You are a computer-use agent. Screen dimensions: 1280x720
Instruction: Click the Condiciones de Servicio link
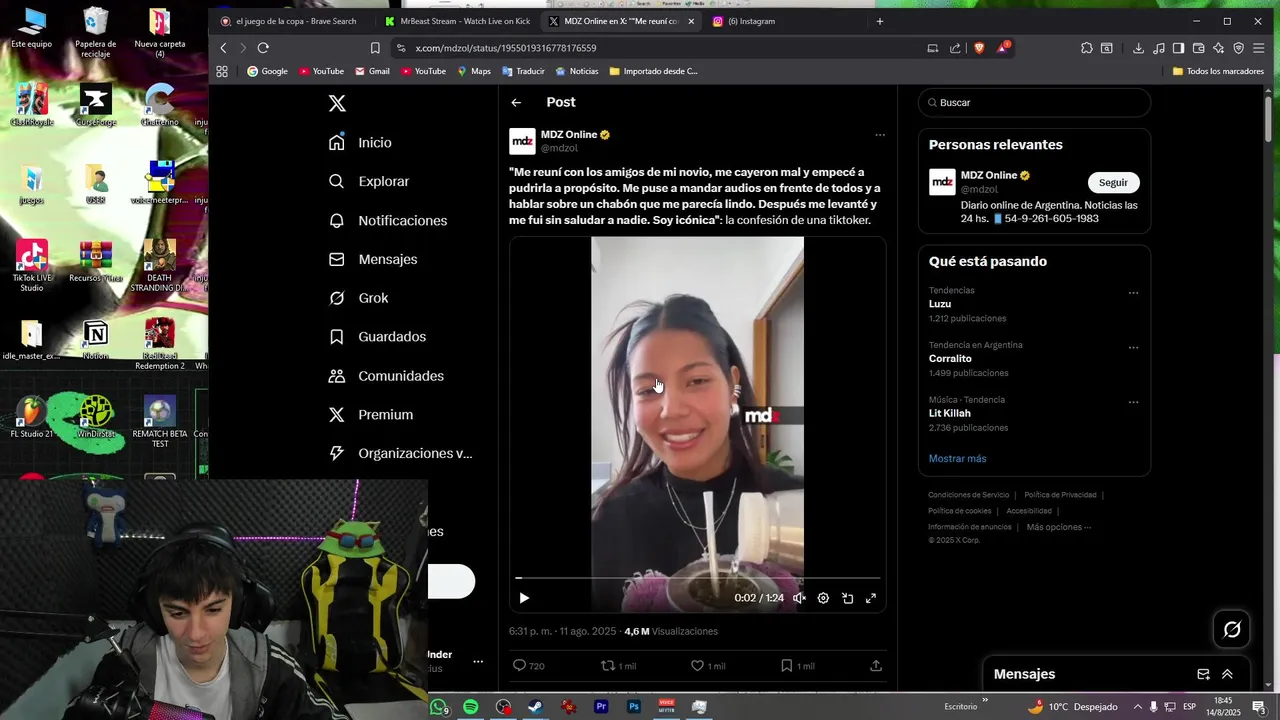pos(968,495)
